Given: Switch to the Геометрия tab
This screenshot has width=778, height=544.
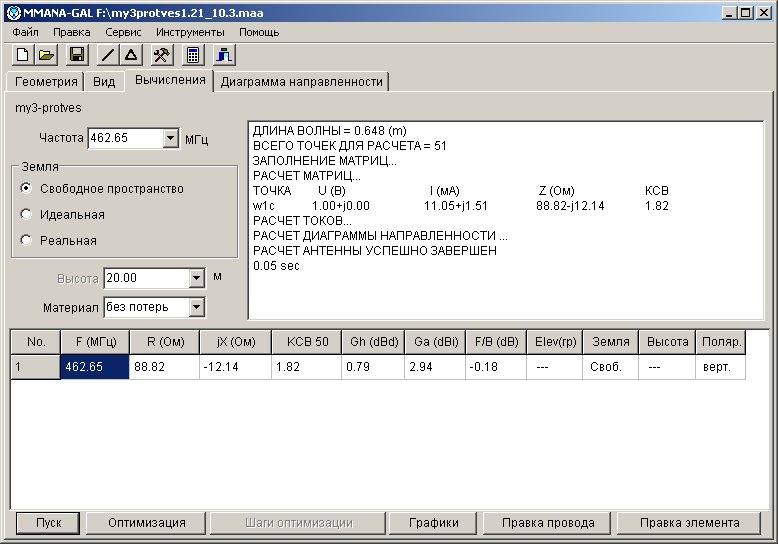Looking at the screenshot, I should (45, 82).
